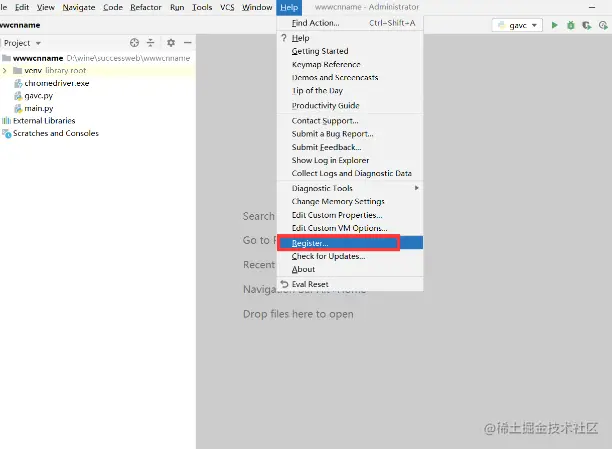
Task: Select gavc.py in project tree
Action: [x=34, y=96]
